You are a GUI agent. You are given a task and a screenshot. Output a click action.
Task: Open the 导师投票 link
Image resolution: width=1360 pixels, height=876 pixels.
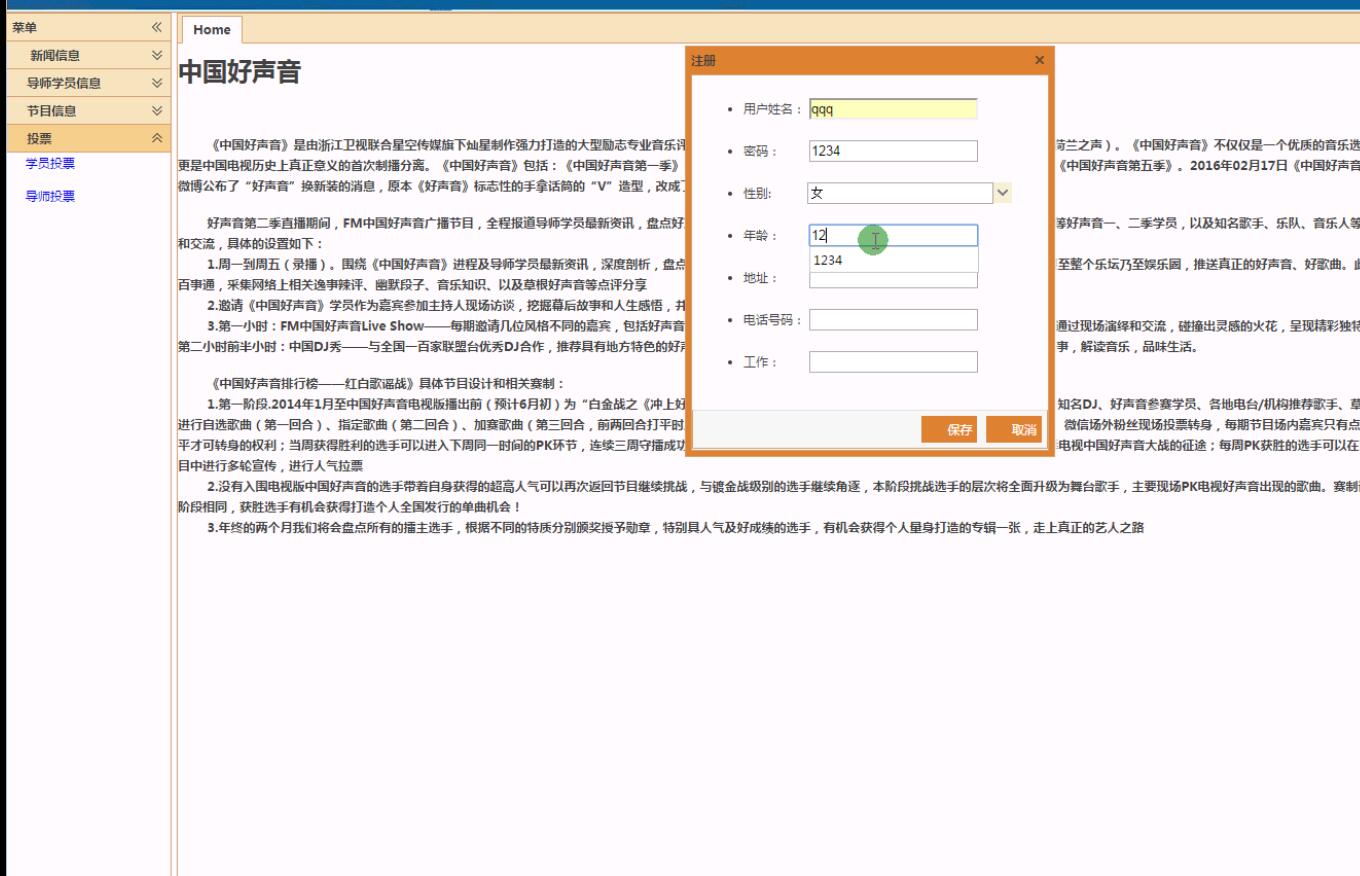click(x=50, y=196)
